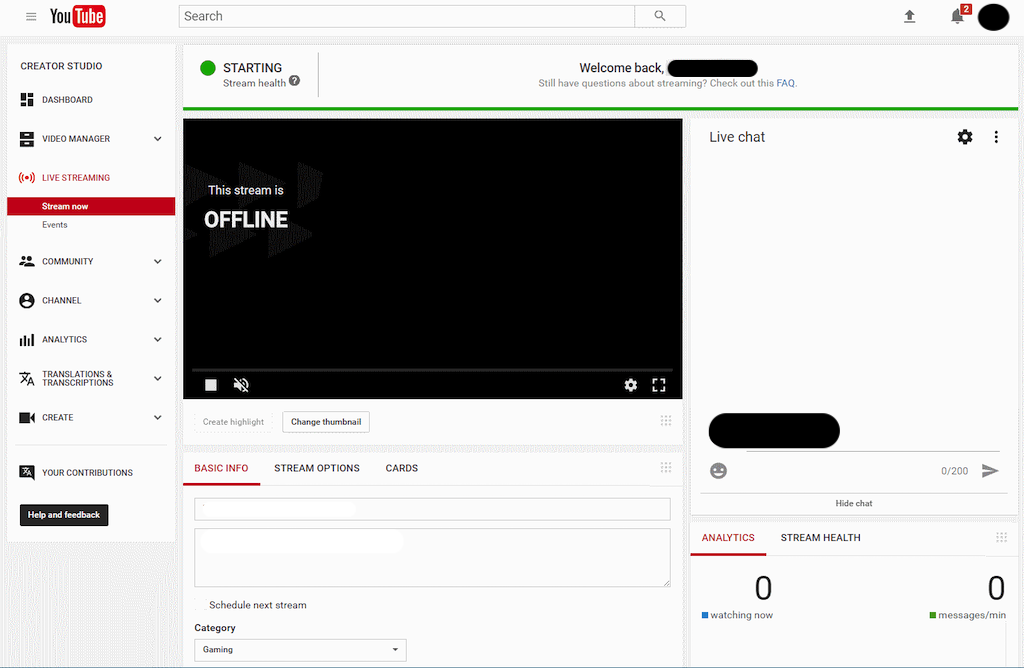Click the Change thumbnail button
Screen dimensions: 1024x668
point(326,422)
